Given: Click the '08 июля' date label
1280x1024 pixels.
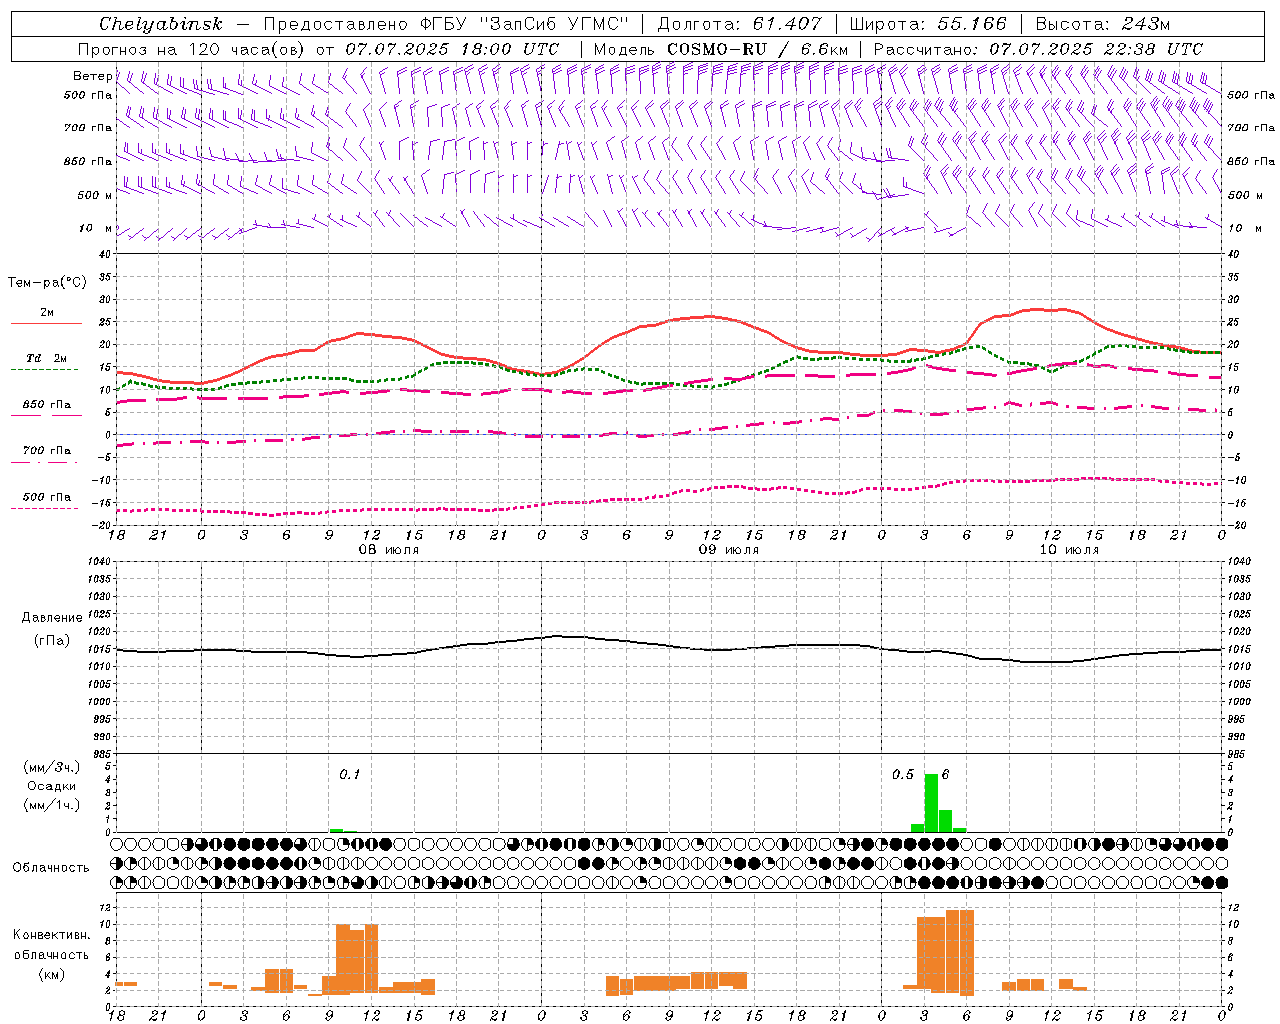Looking at the screenshot, I should click(390, 550).
